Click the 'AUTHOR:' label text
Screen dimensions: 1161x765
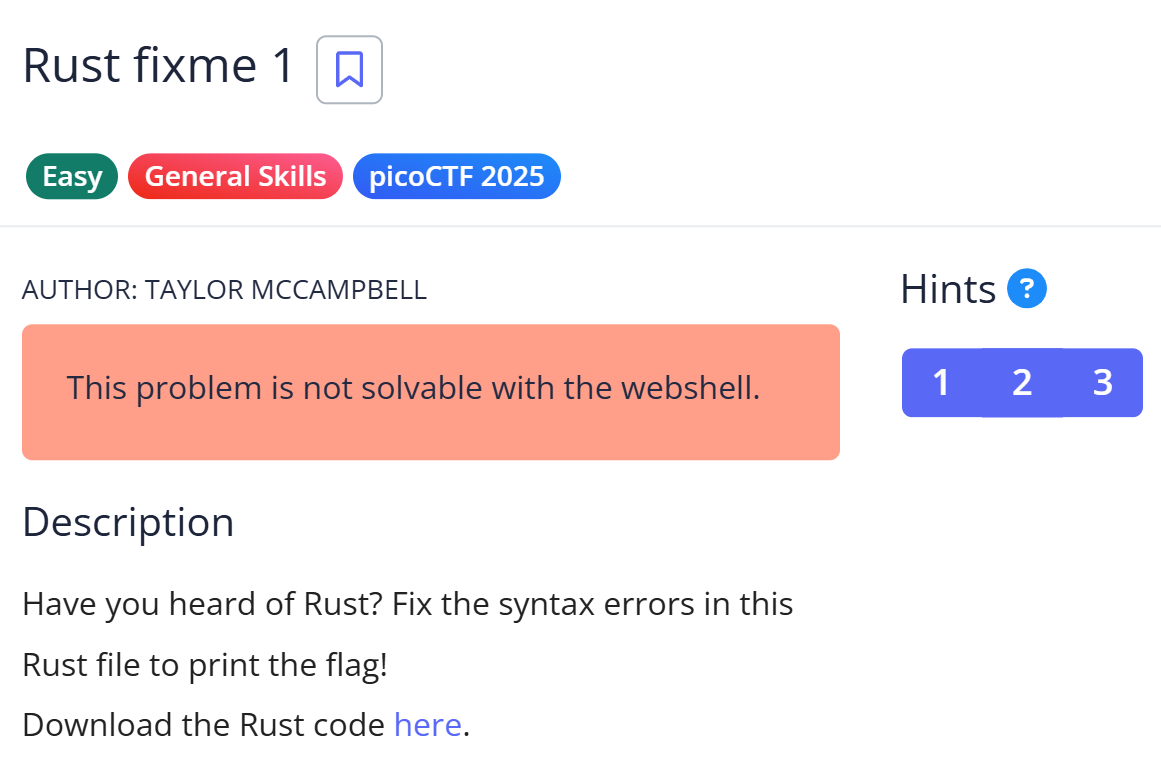click(x=80, y=291)
